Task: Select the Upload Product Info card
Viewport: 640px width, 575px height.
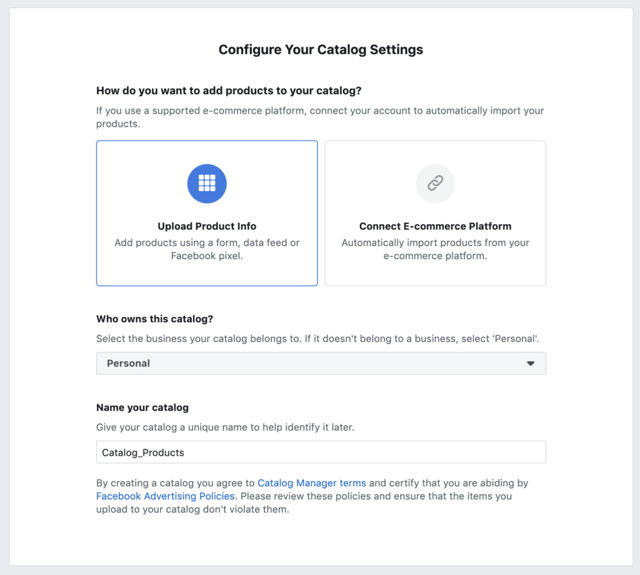Action: 207,213
